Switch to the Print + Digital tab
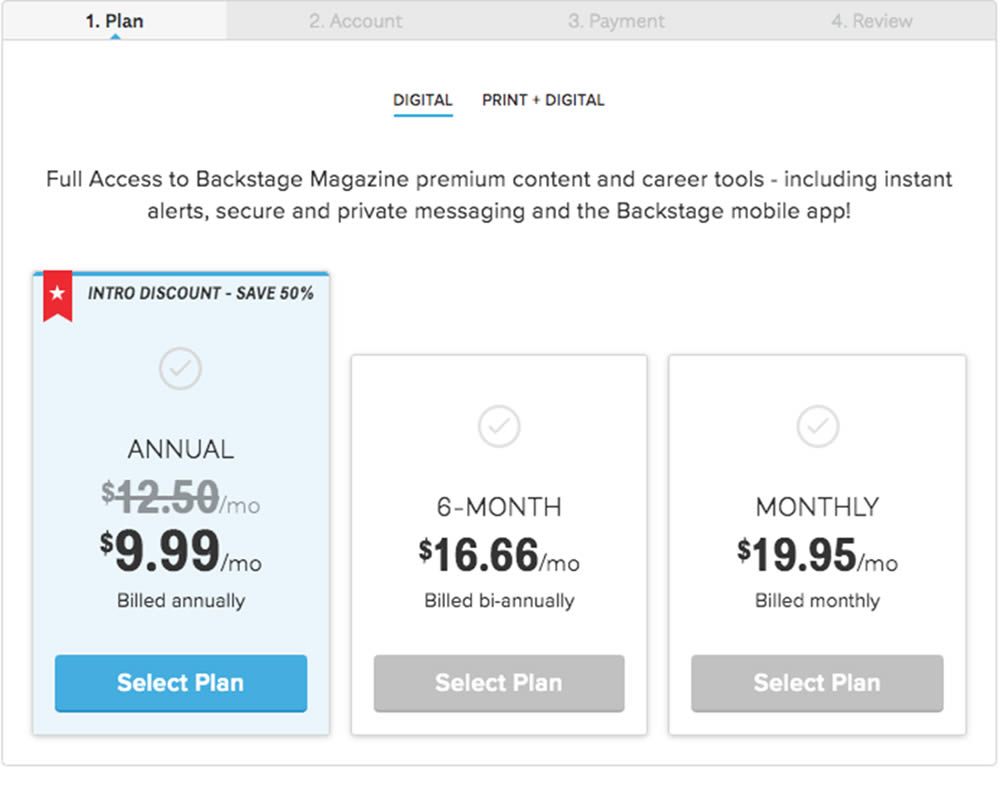Viewport: 1000px width, 787px height. 543,100
